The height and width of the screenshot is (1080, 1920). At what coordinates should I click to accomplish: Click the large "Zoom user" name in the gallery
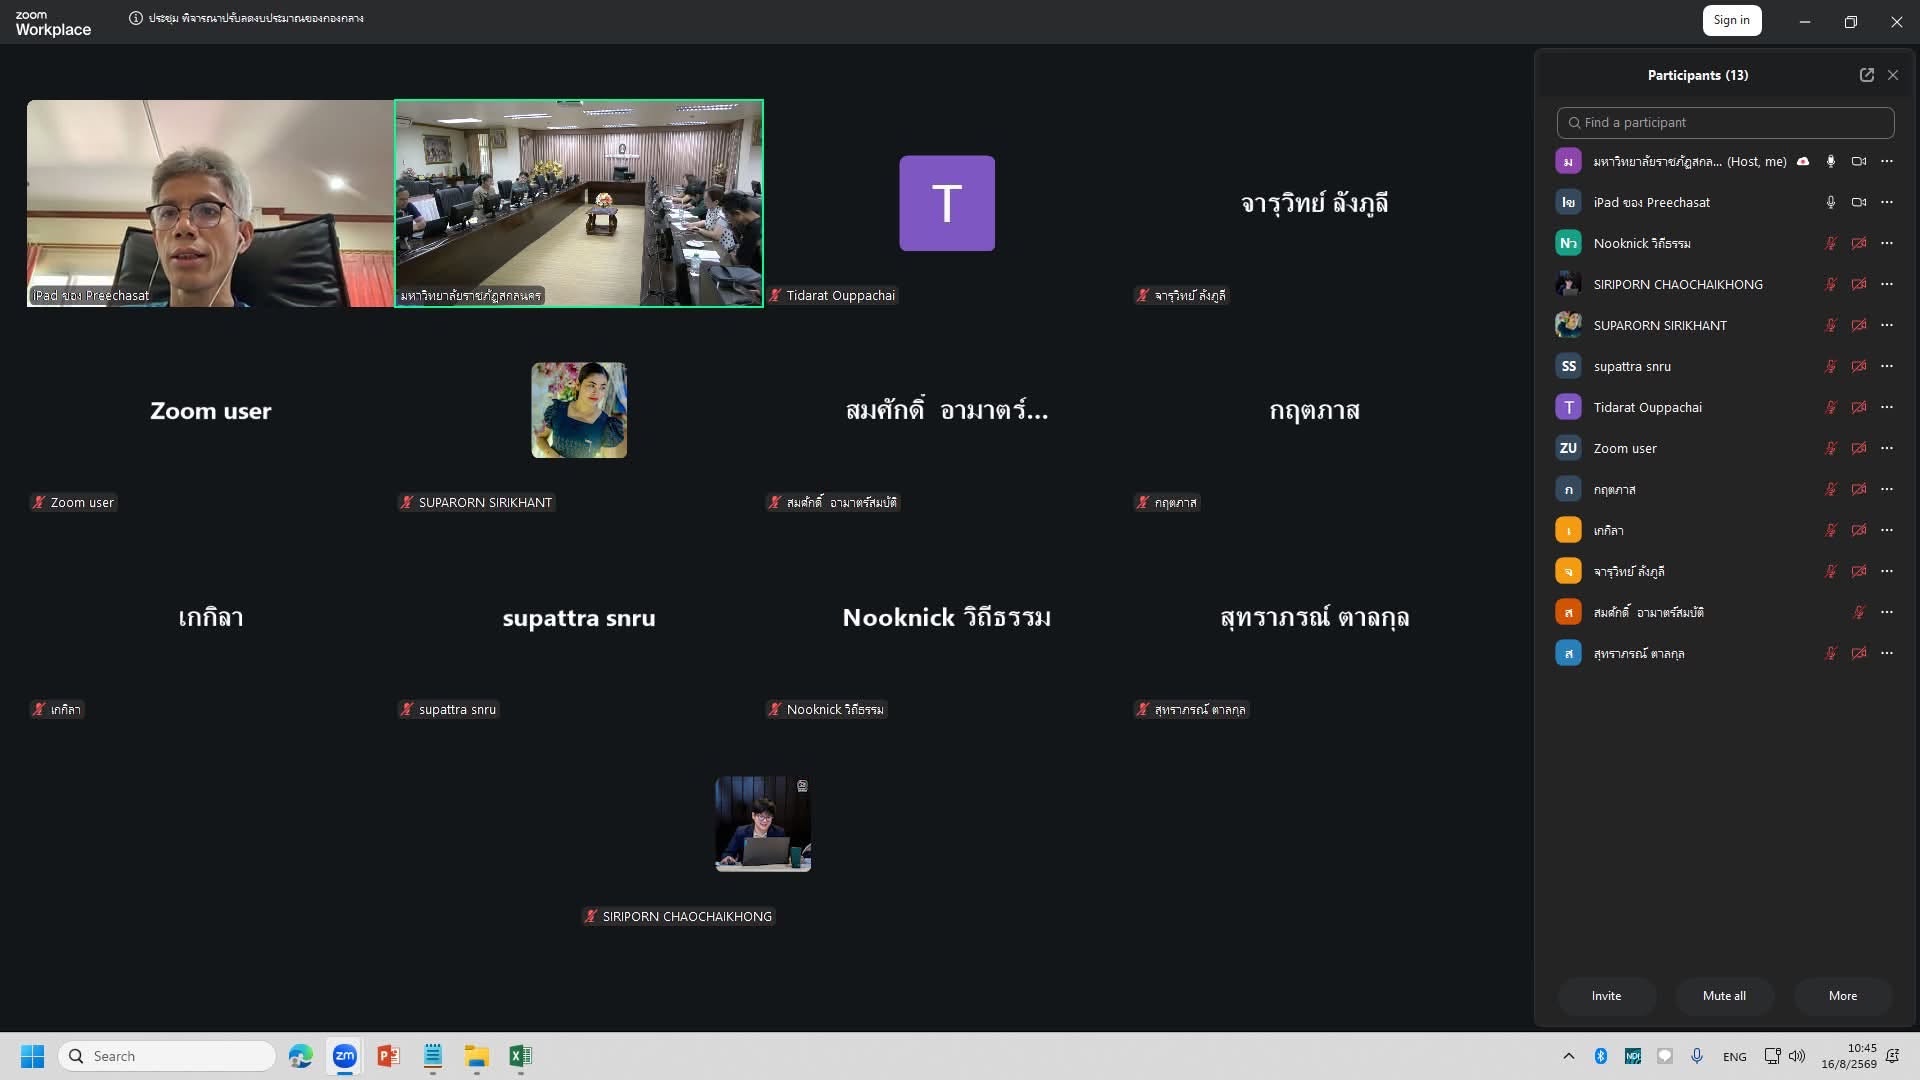pyautogui.click(x=211, y=411)
